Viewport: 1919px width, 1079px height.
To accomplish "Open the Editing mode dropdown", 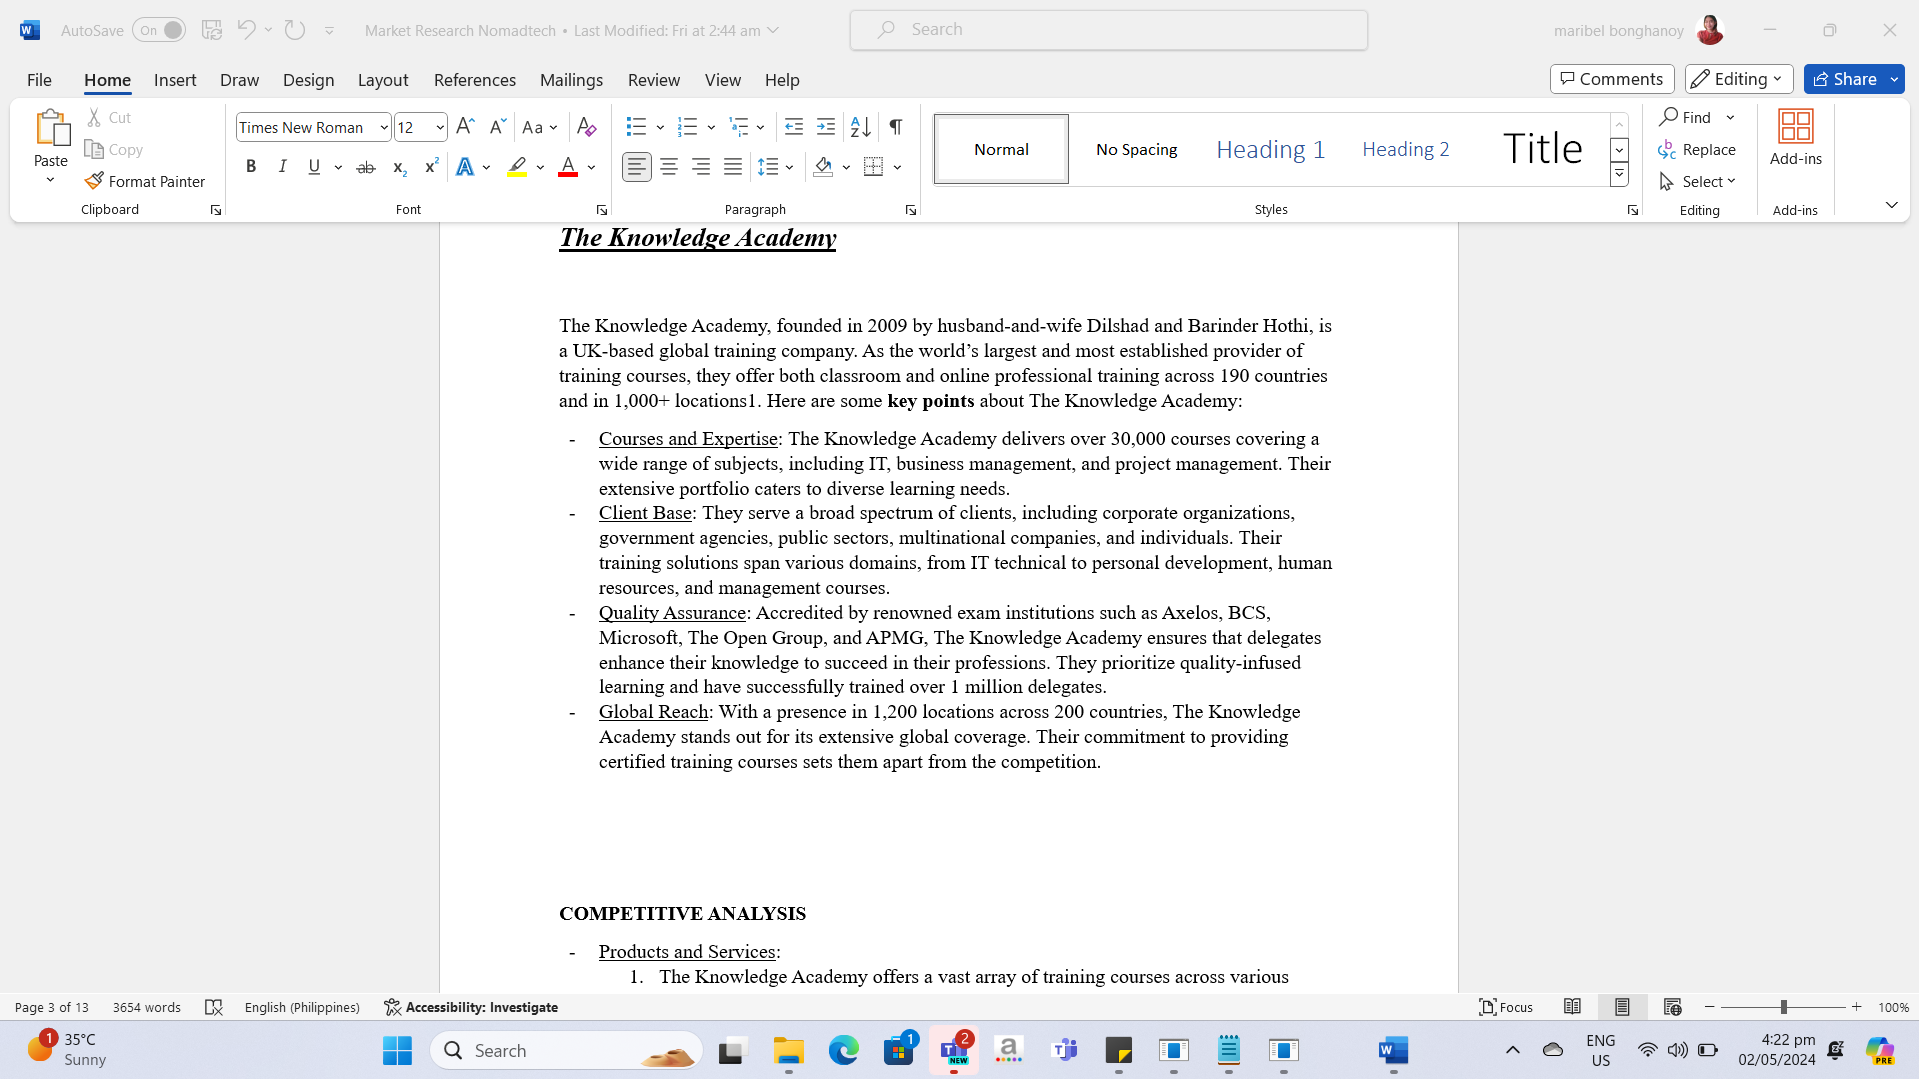I will (x=1739, y=79).
